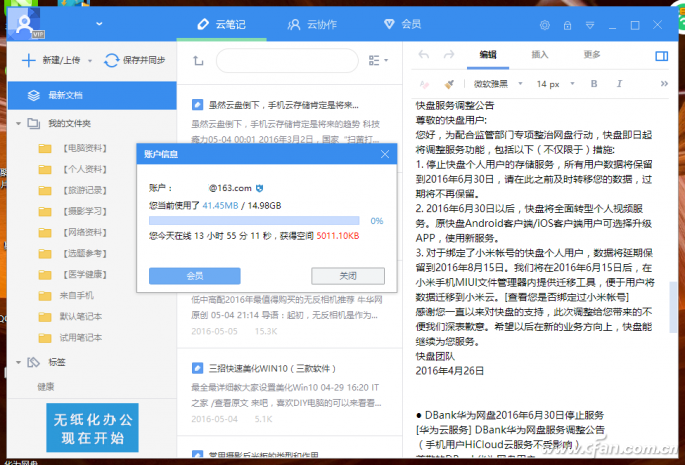Collapse the 我的文件夹 tree arrow
This screenshot has height=465, width=685.
[18, 124]
